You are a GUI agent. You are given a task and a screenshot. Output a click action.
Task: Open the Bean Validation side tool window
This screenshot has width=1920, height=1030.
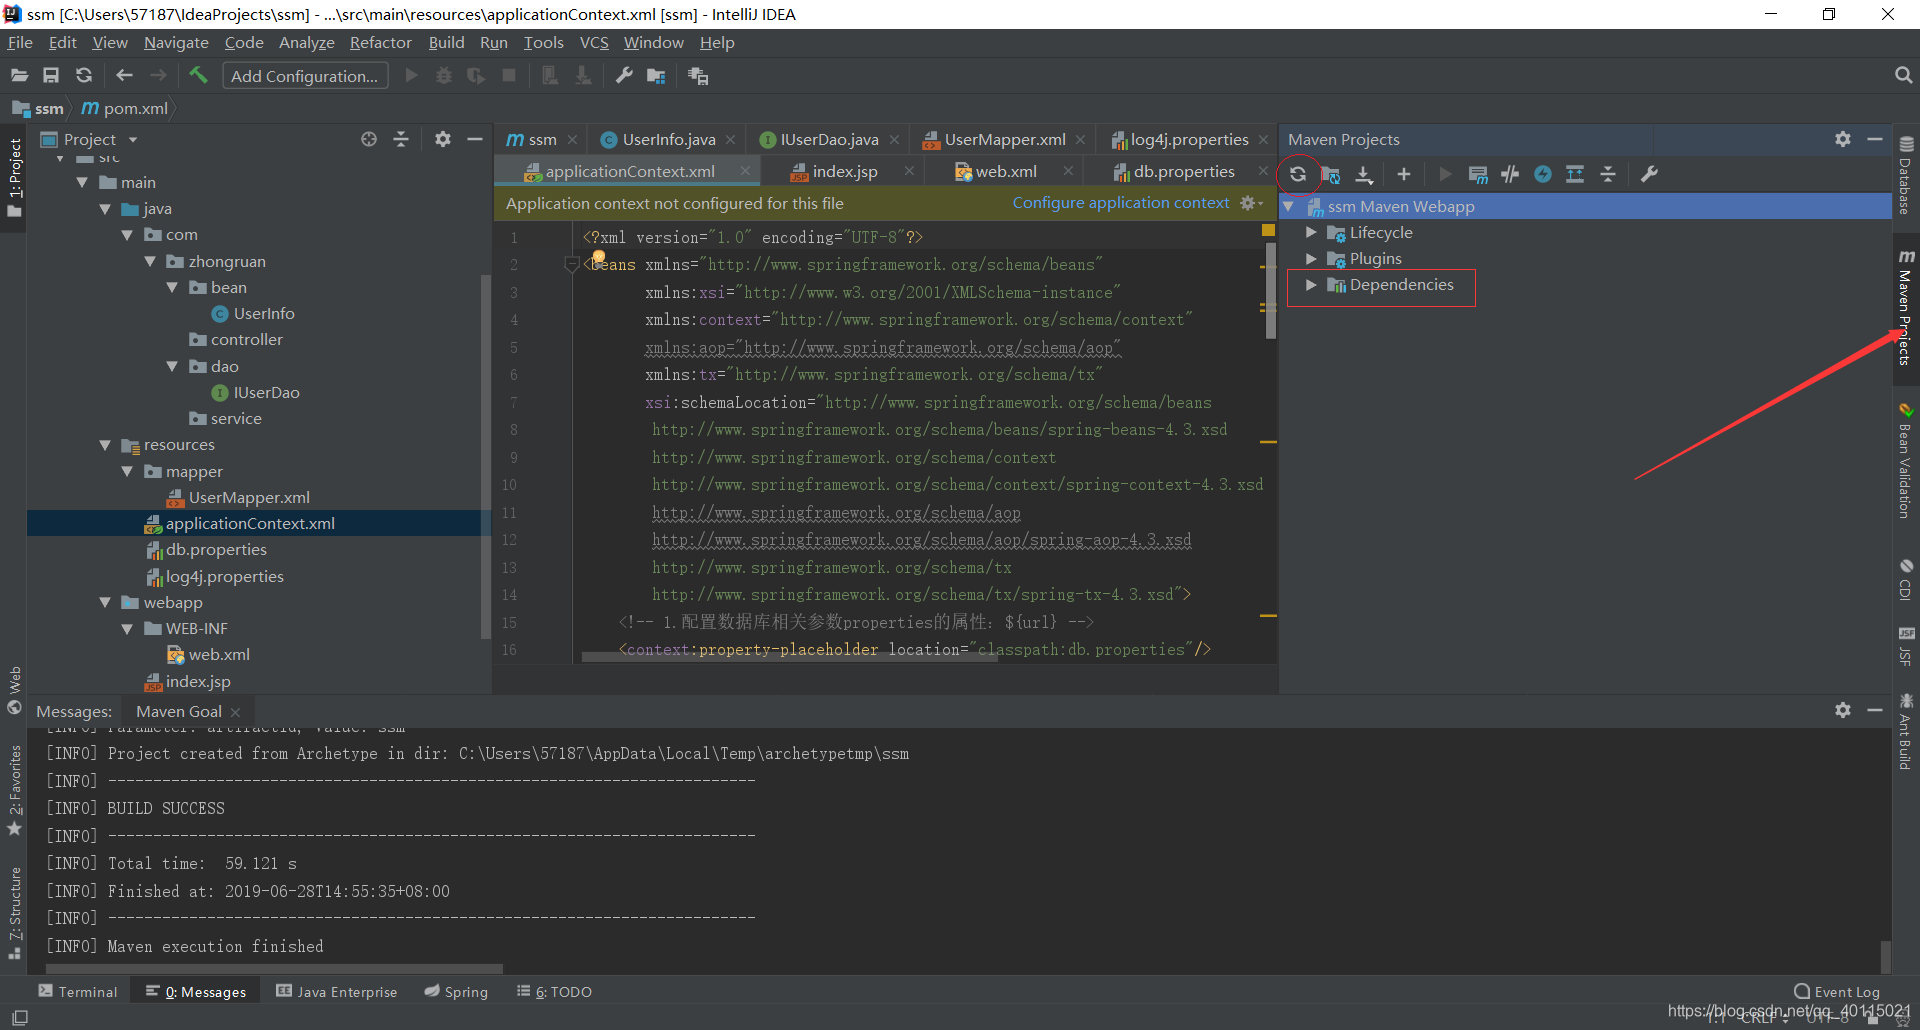point(1906,460)
